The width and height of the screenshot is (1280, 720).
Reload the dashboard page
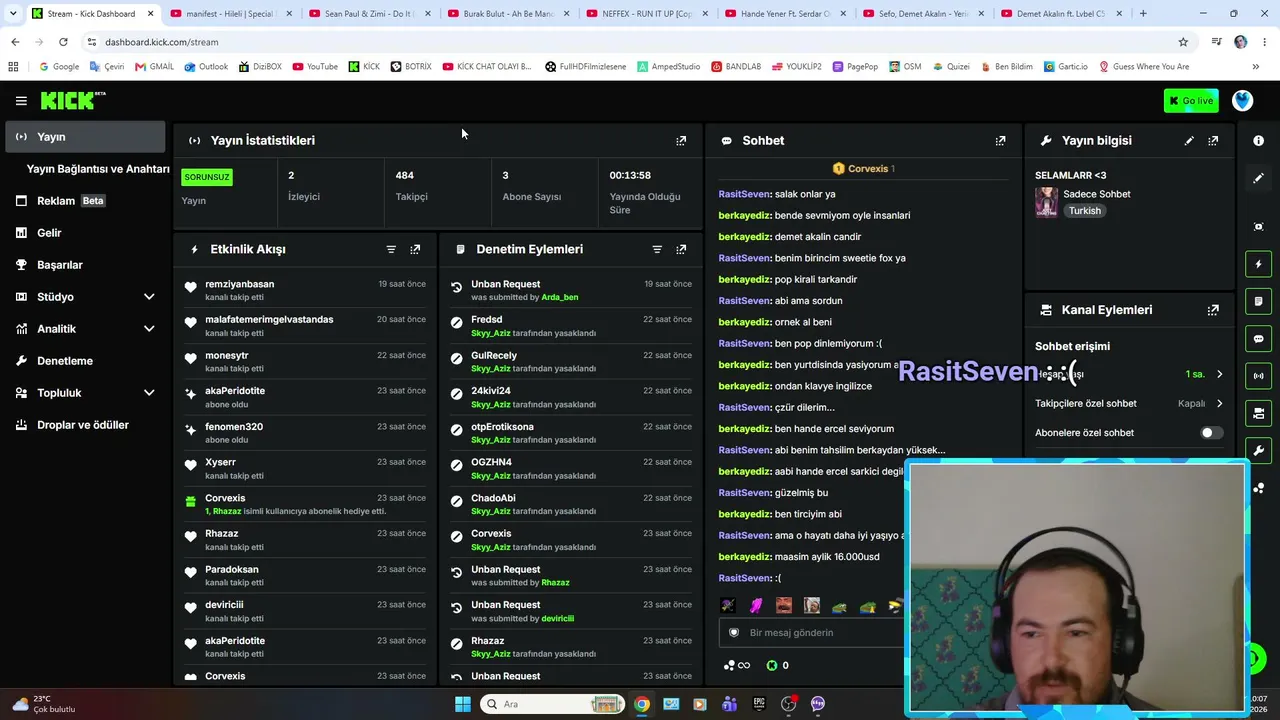pyautogui.click(x=63, y=42)
